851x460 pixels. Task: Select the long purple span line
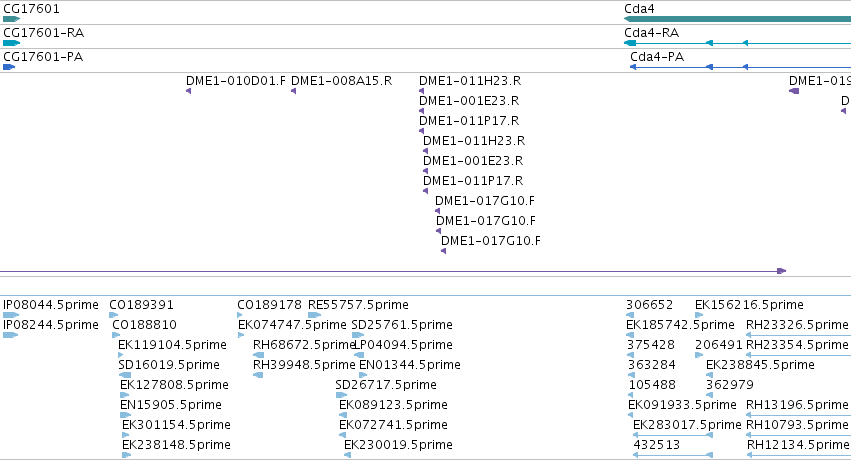click(x=393, y=271)
